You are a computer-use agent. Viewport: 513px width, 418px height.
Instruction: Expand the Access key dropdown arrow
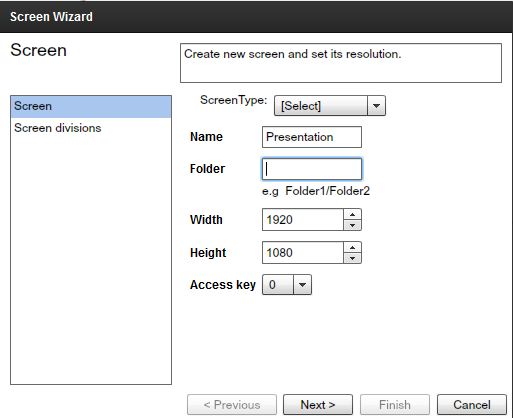tap(302, 285)
